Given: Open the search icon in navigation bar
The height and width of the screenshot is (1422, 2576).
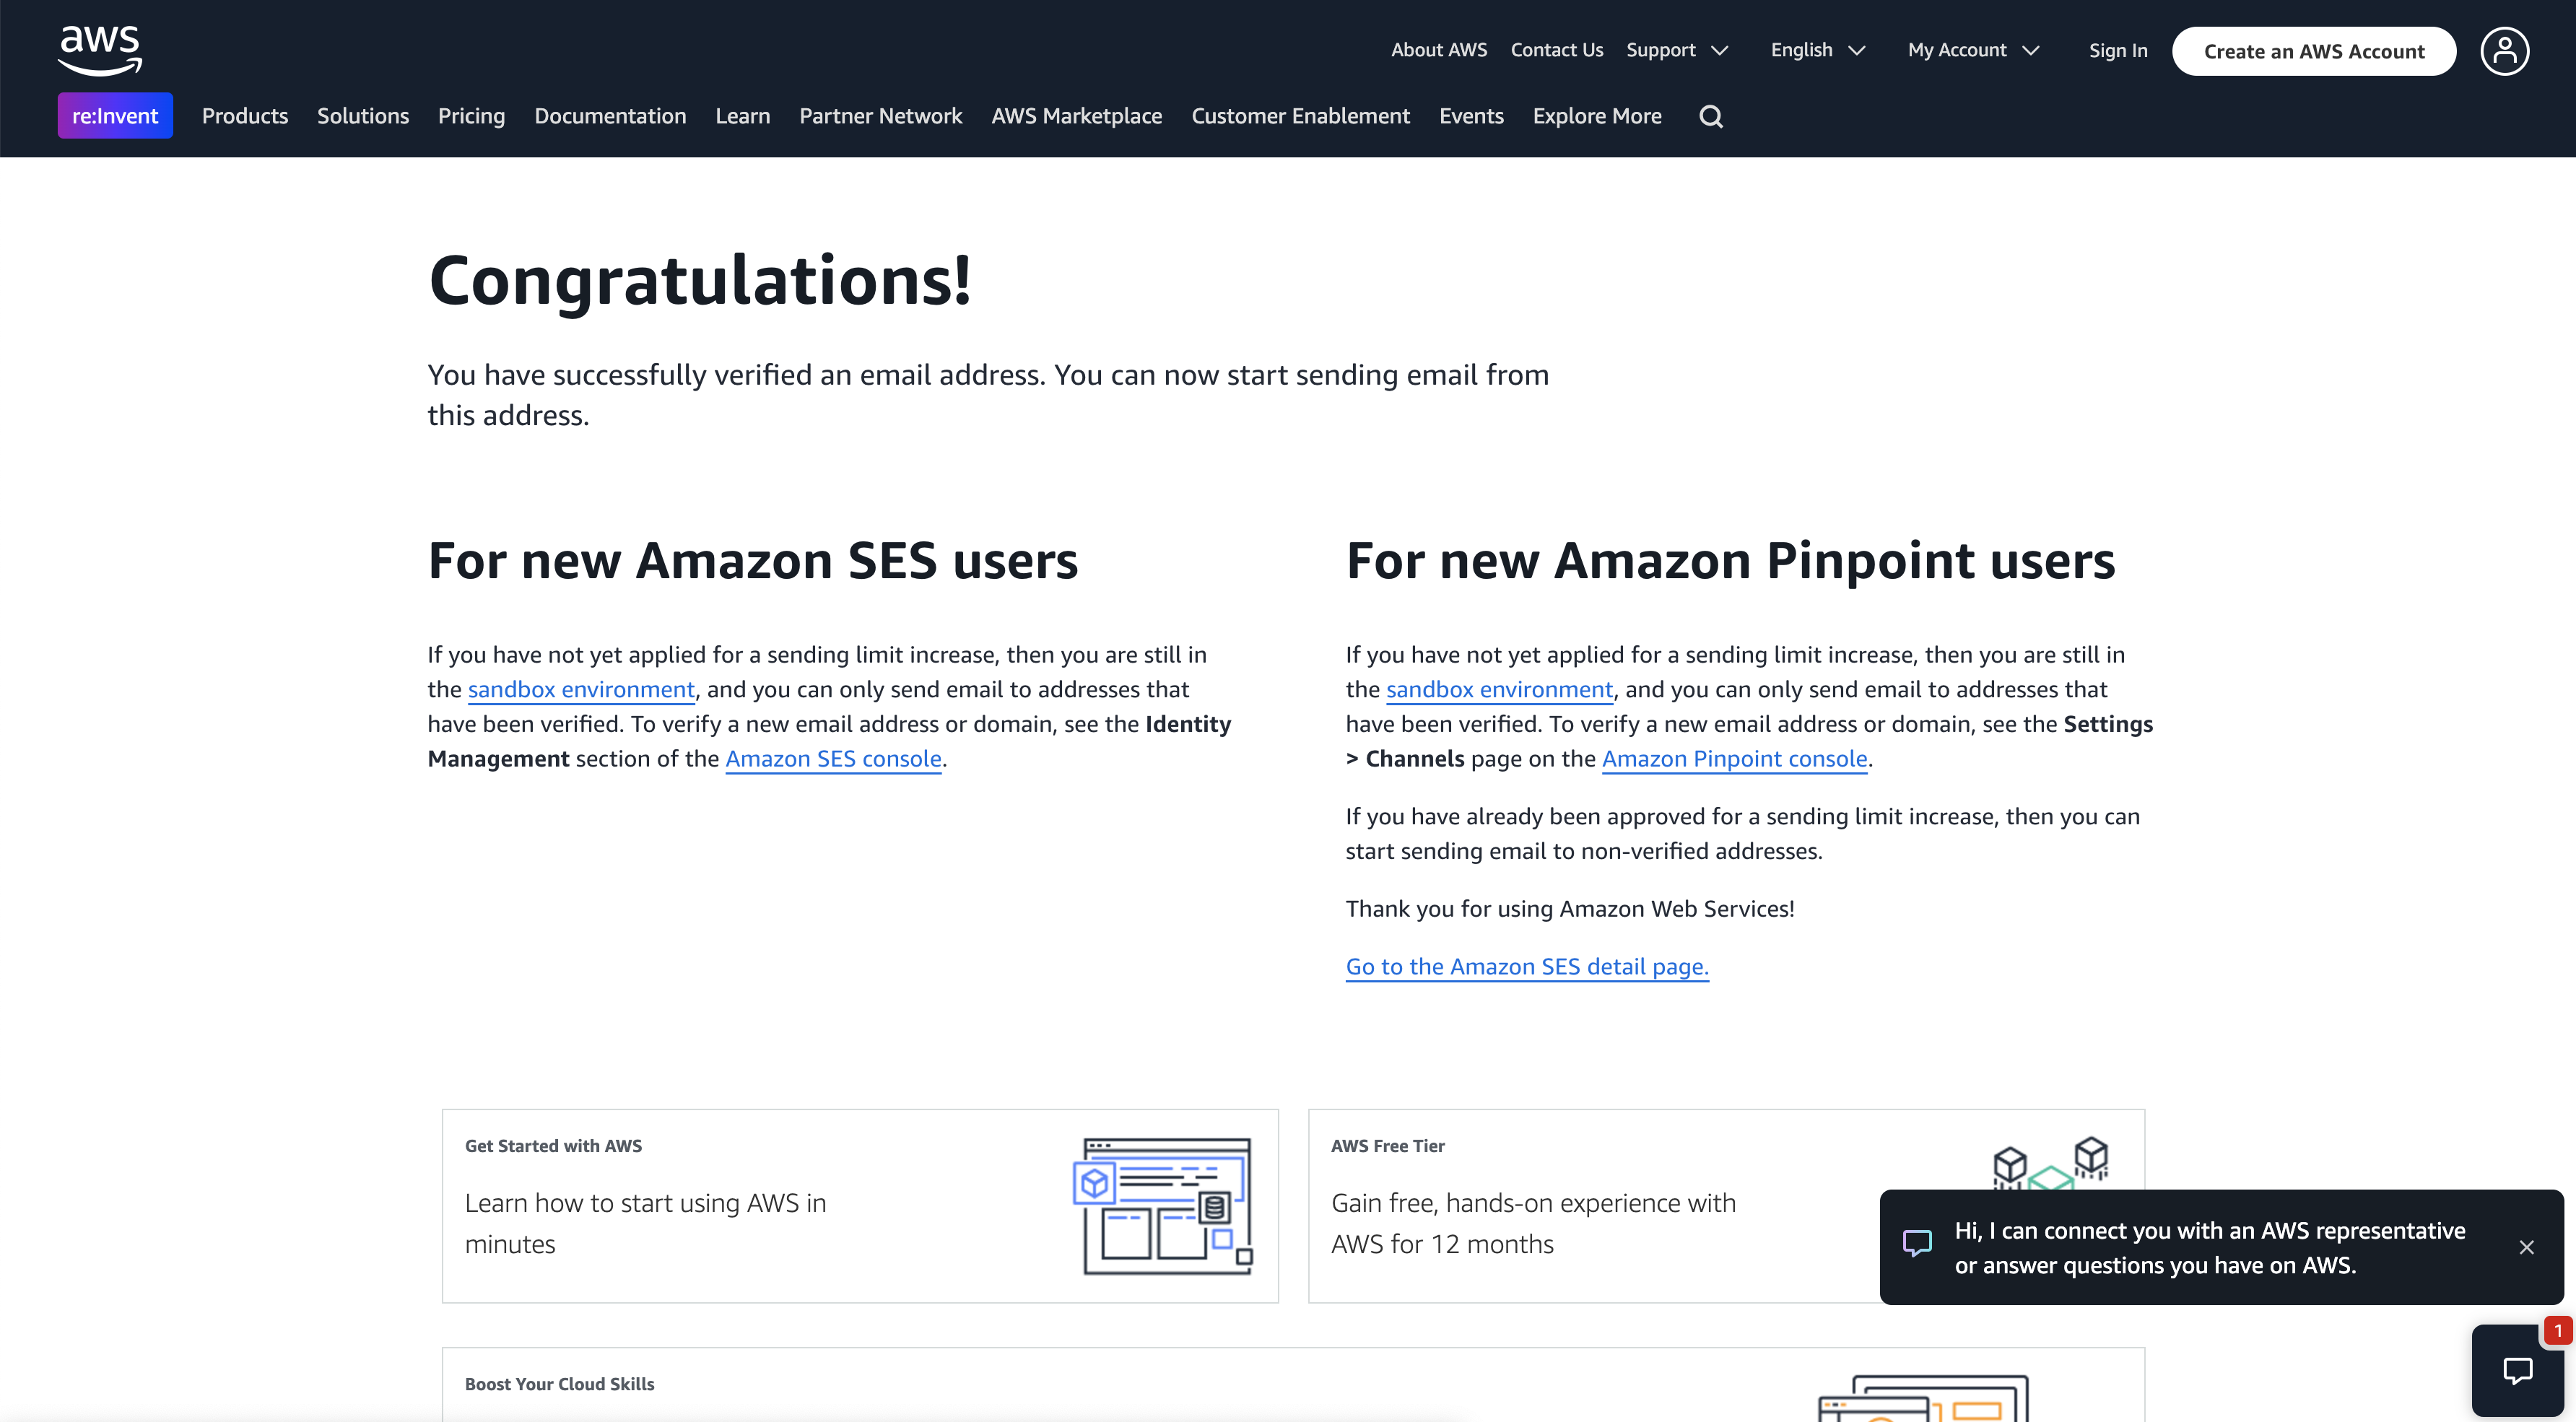Looking at the screenshot, I should pos(1711,116).
